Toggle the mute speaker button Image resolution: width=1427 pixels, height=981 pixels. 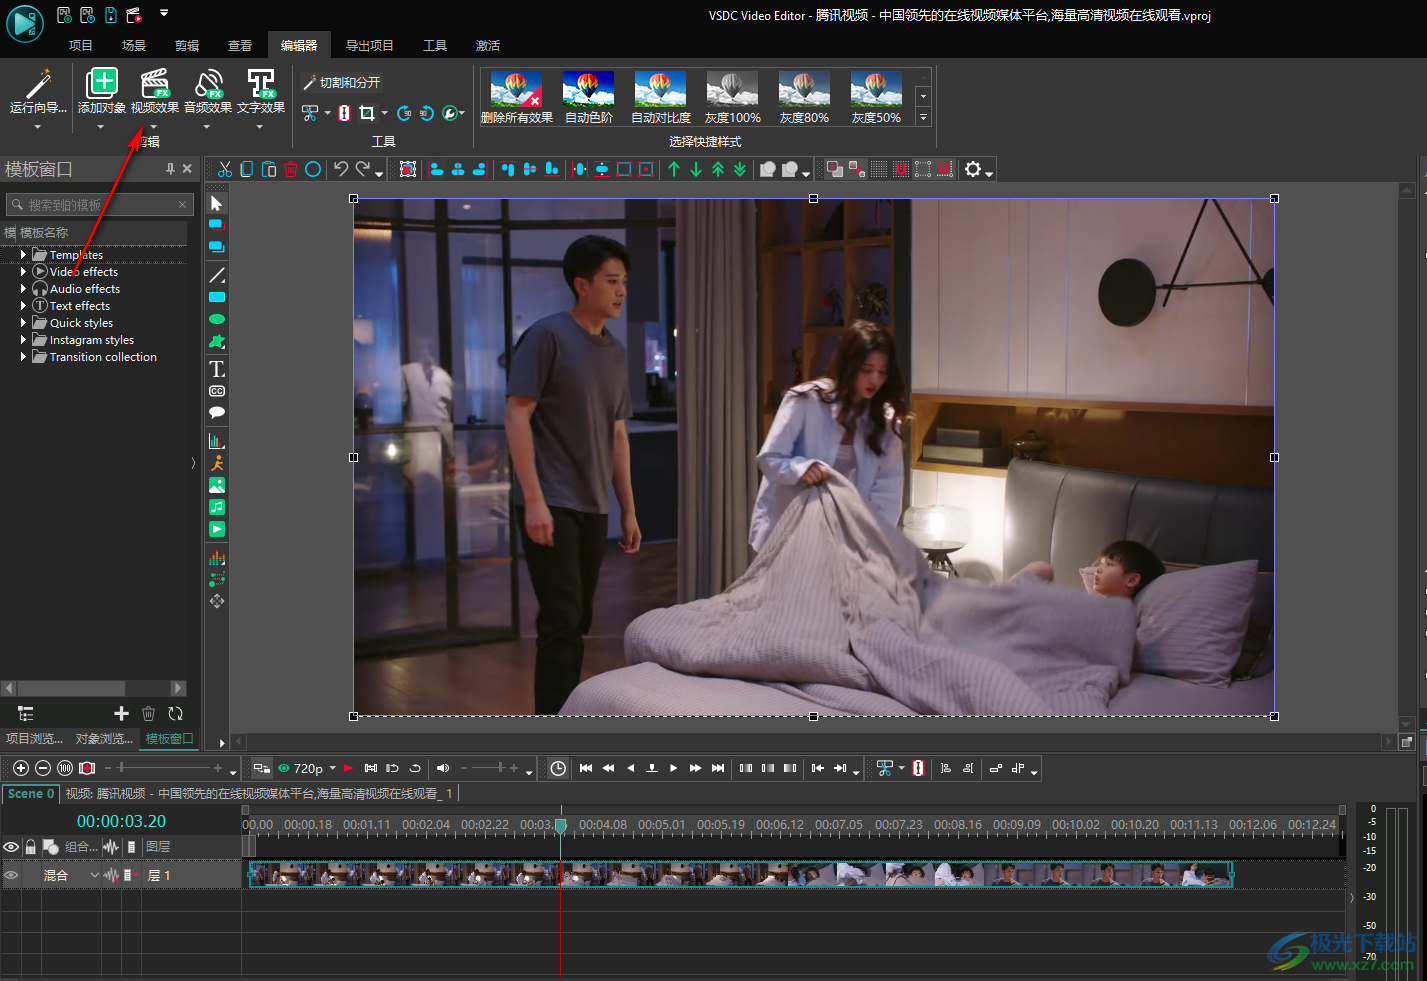pyautogui.click(x=443, y=768)
